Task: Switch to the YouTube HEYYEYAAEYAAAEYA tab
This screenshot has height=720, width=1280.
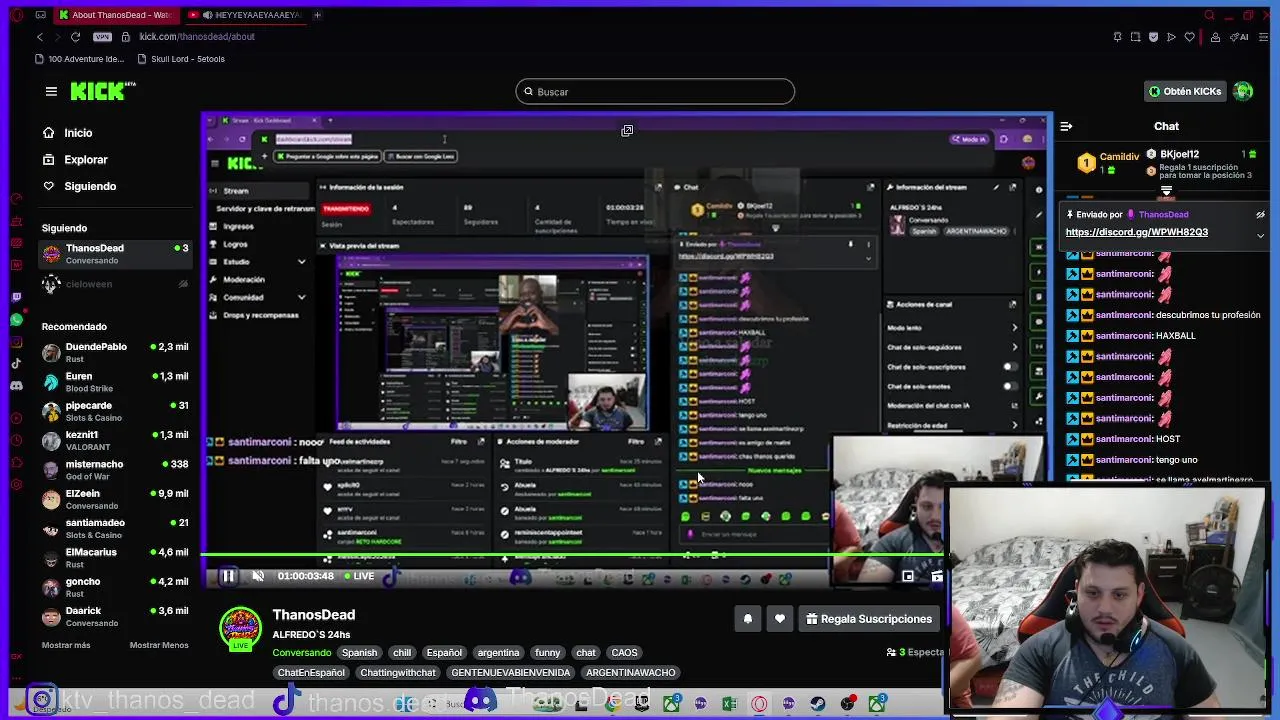Action: (x=244, y=15)
